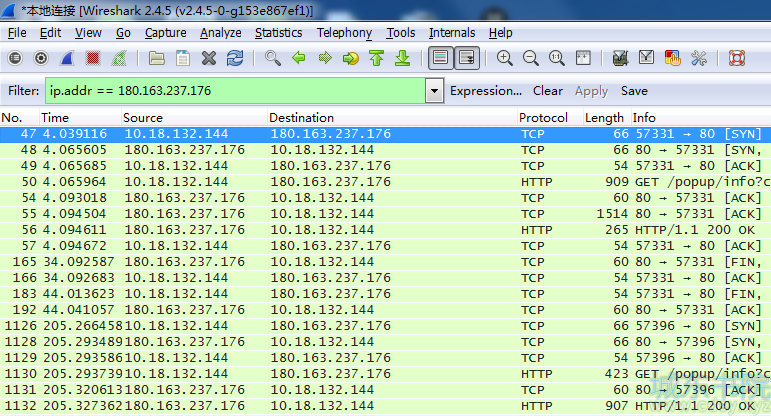Sort by the Info column header
Screen dimensions: 771x416
(x=700, y=118)
